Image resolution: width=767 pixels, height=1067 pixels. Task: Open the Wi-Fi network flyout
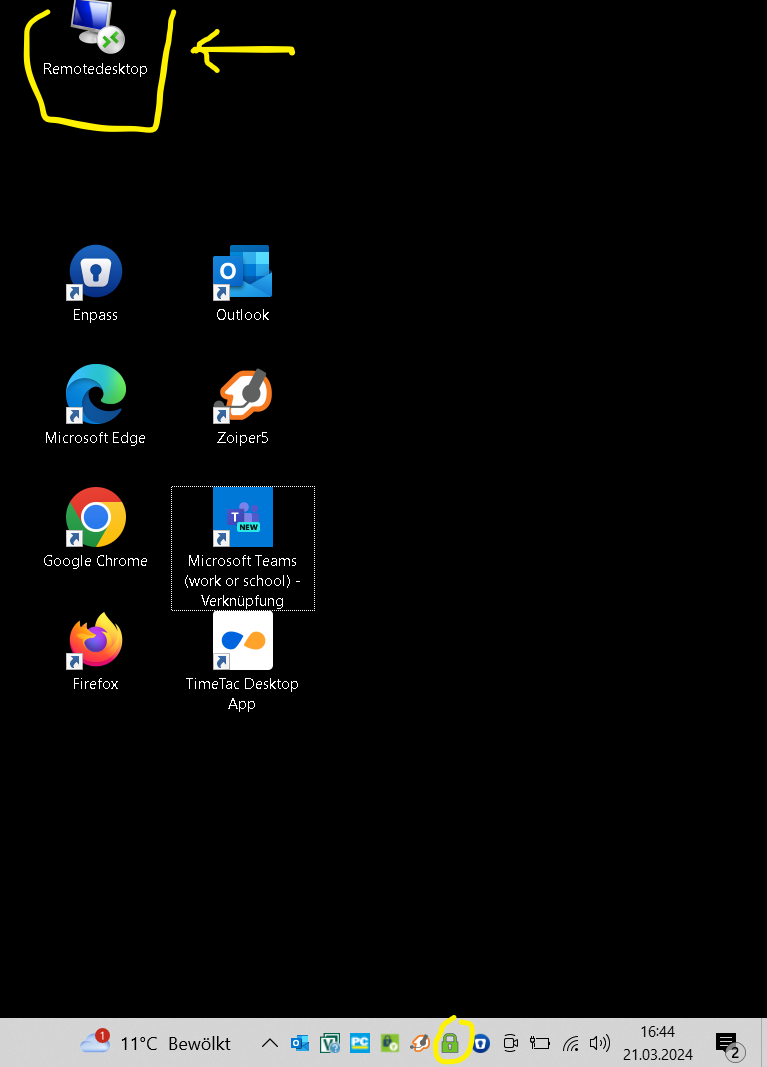[x=571, y=1044]
